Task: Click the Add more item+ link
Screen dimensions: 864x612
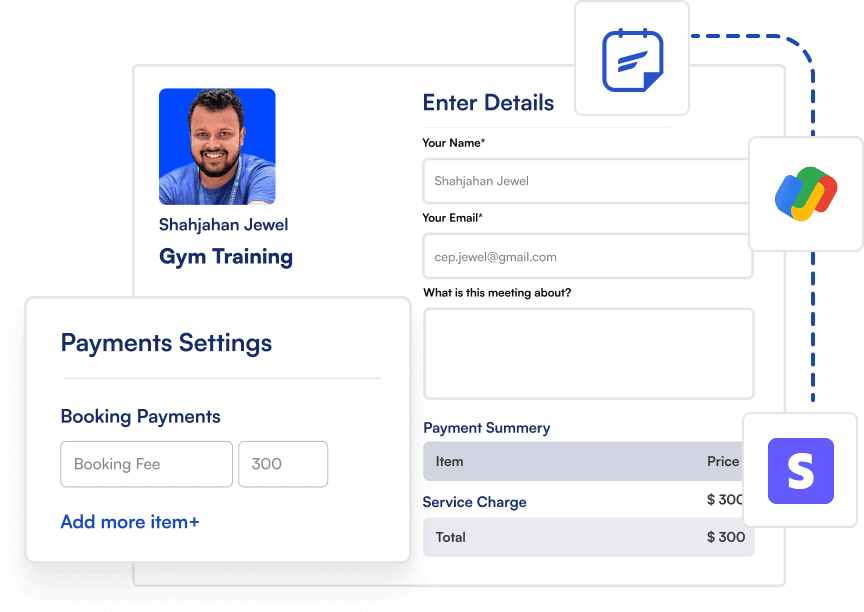Action: click(130, 522)
